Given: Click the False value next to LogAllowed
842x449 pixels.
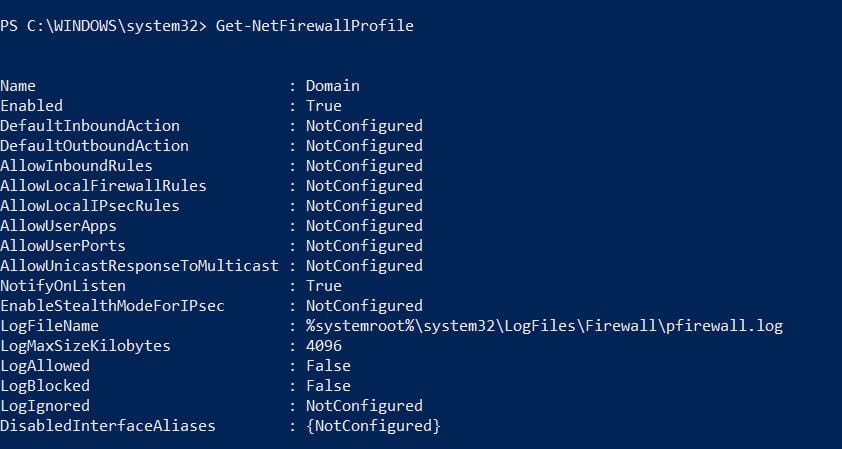Looking at the screenshot, I should point(328,366).
